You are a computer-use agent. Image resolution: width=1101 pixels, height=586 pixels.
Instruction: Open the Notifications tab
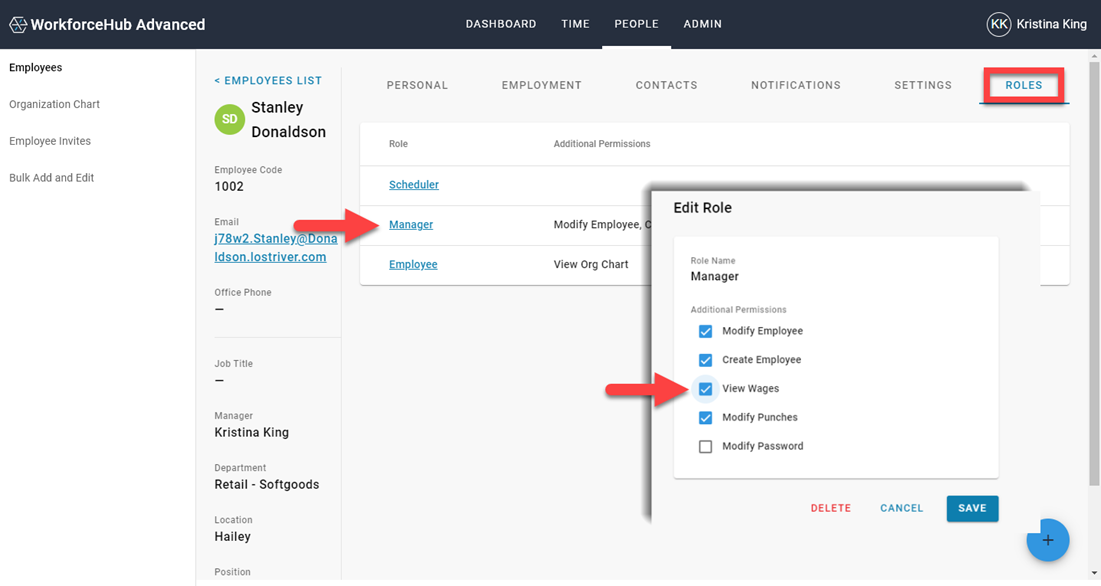pyautogui.click(x=795, y=86)
